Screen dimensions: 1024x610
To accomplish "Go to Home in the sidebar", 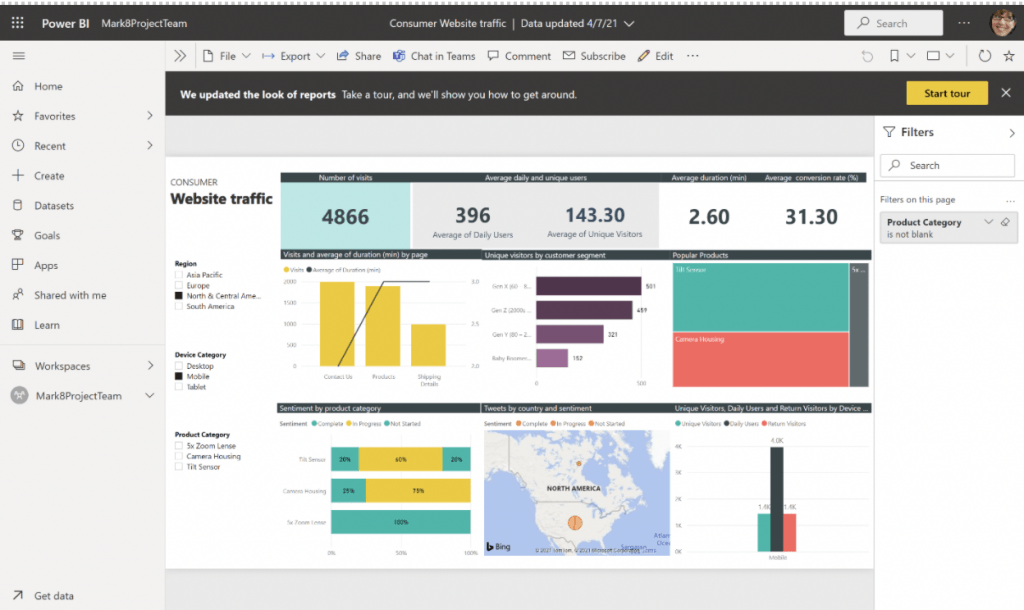I will pyautogui.click(x=48, y=86).
